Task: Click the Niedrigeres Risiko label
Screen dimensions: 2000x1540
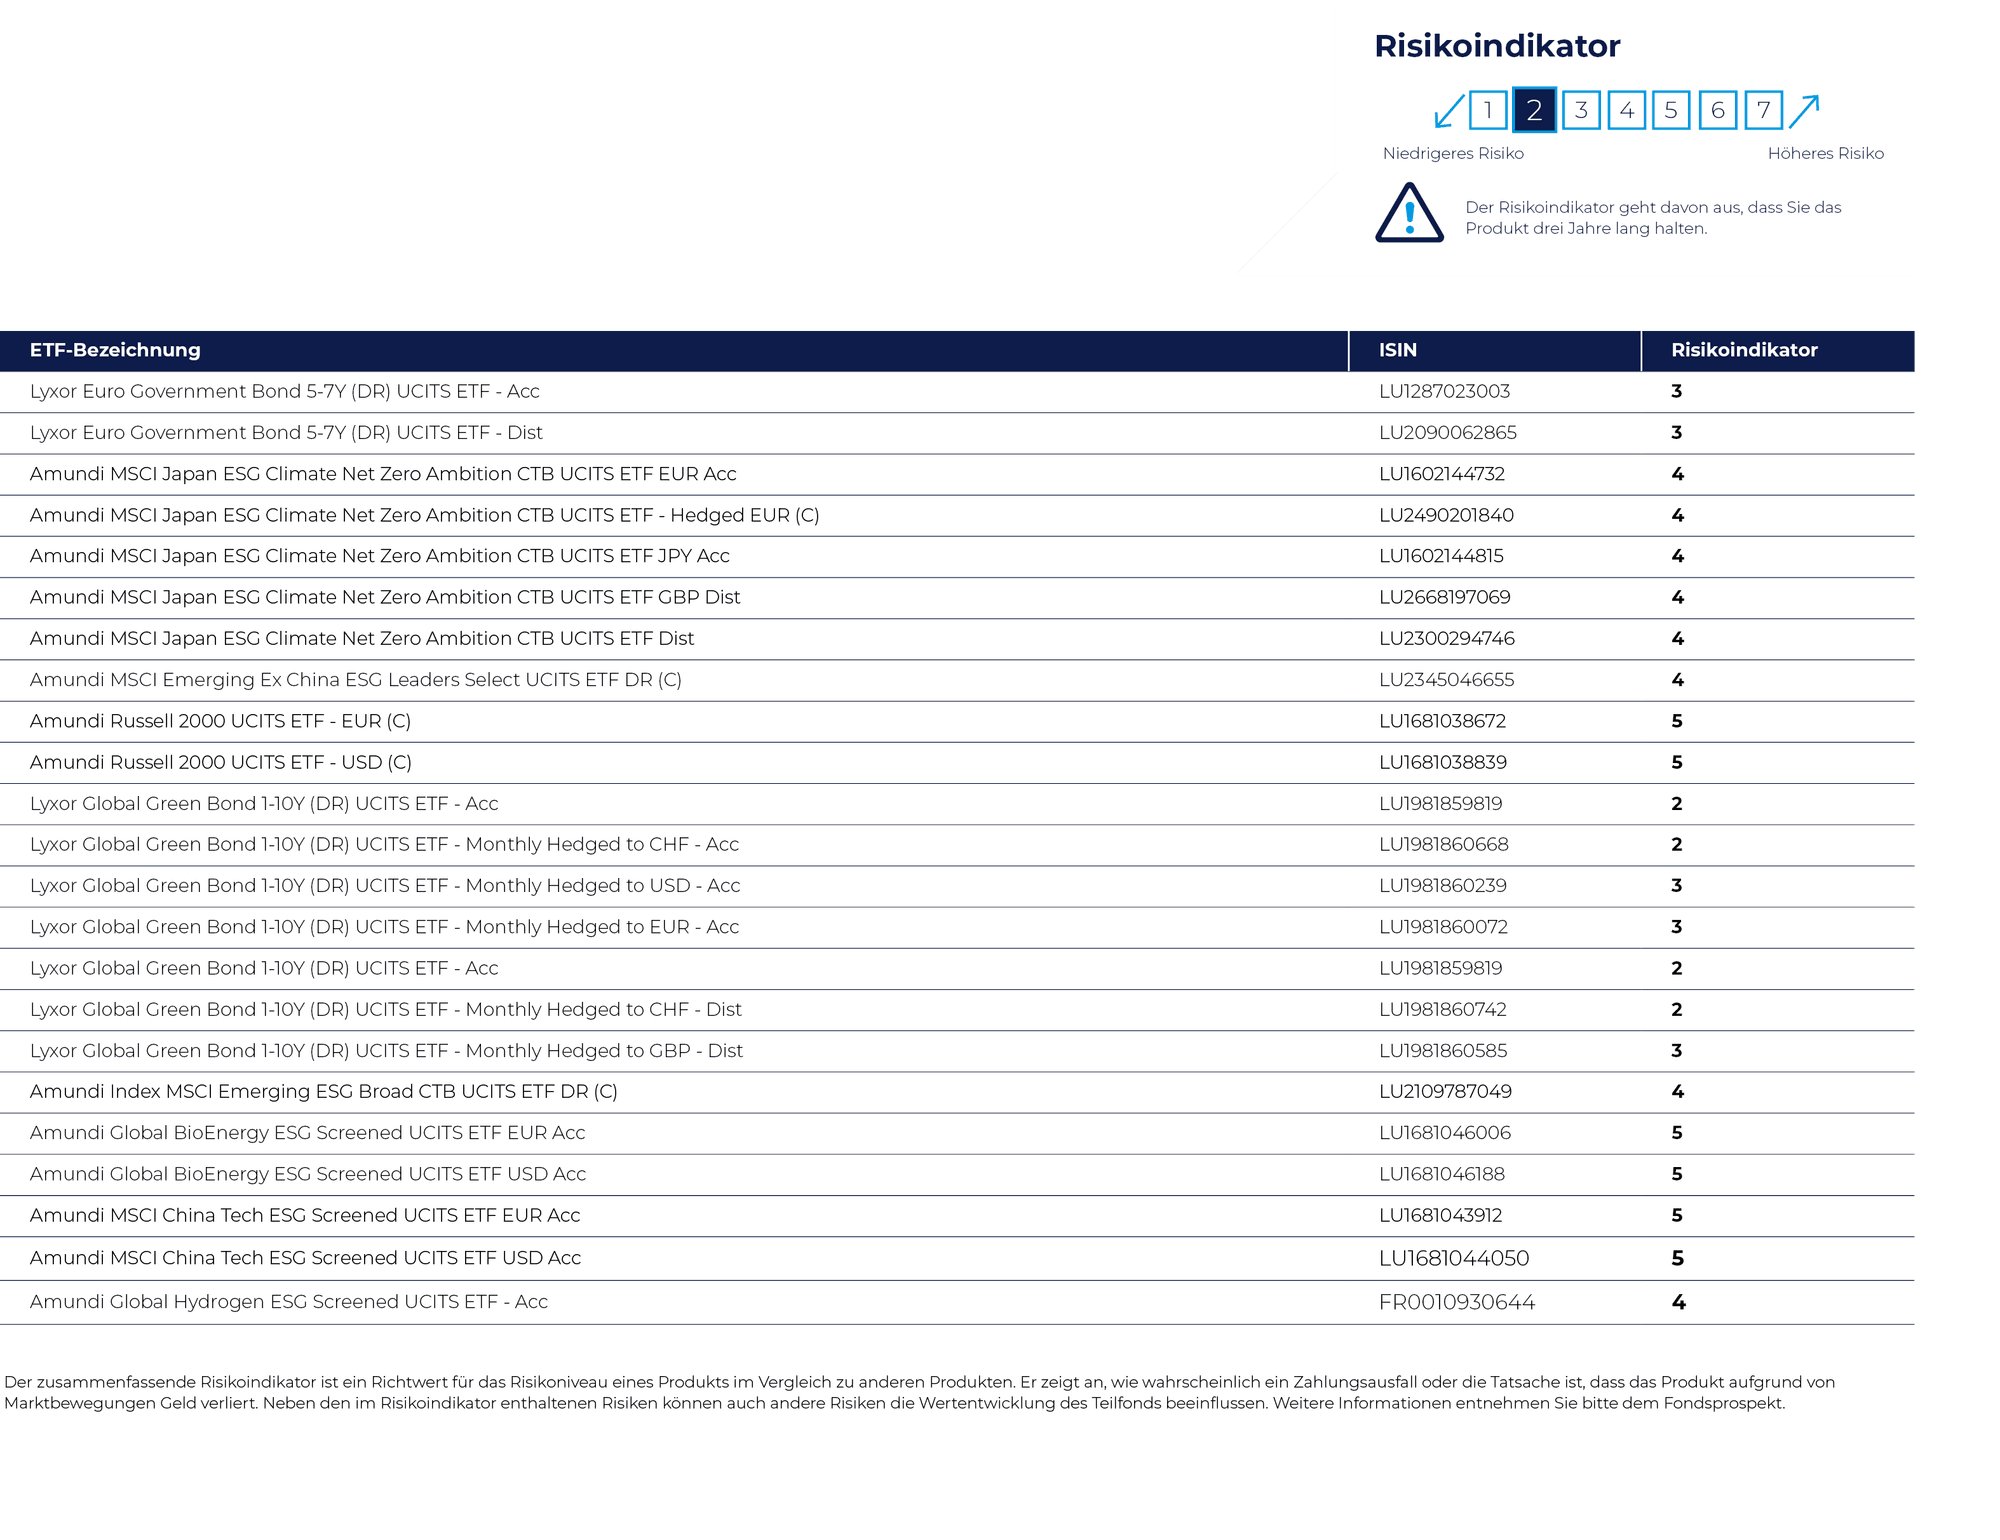Action: (x=1453, y=153)
